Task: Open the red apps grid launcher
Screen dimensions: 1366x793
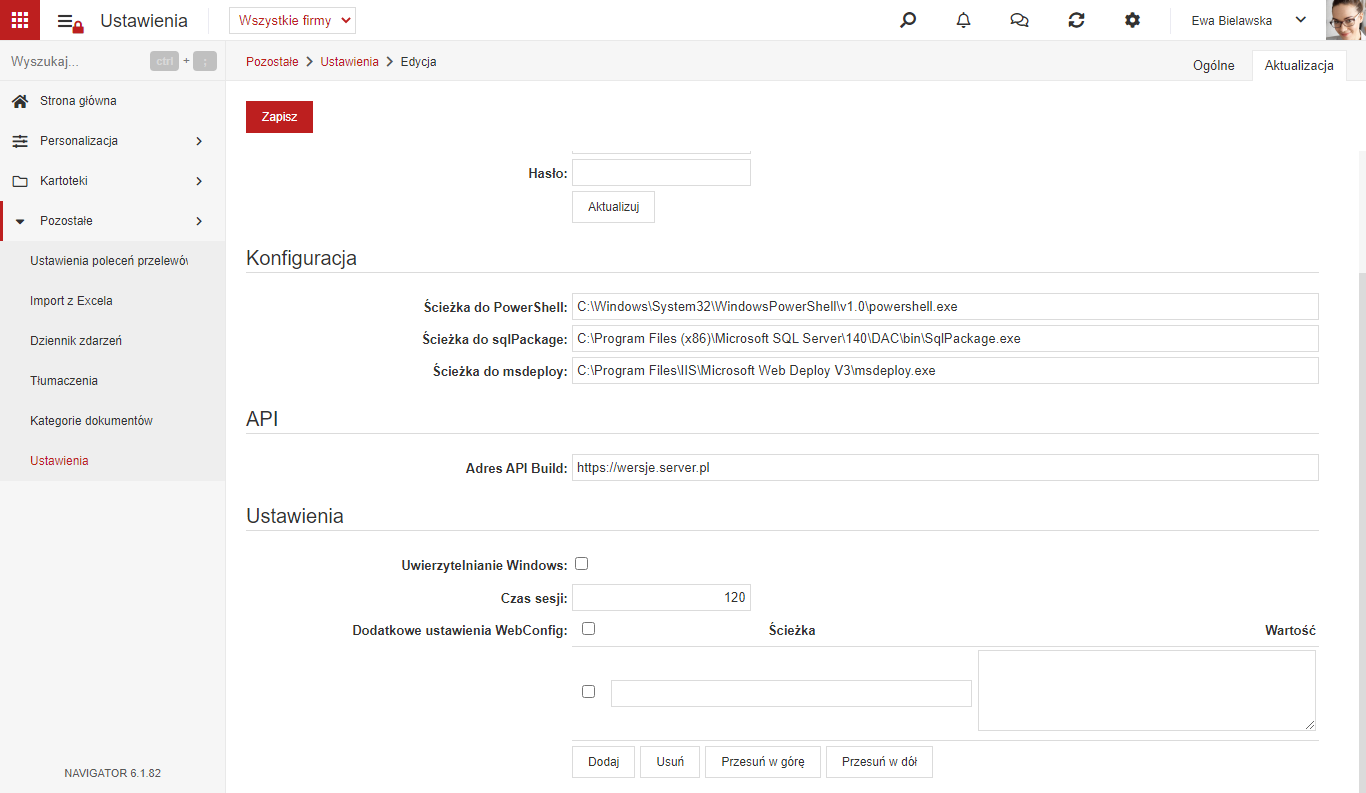Action: tap(20, 20)
